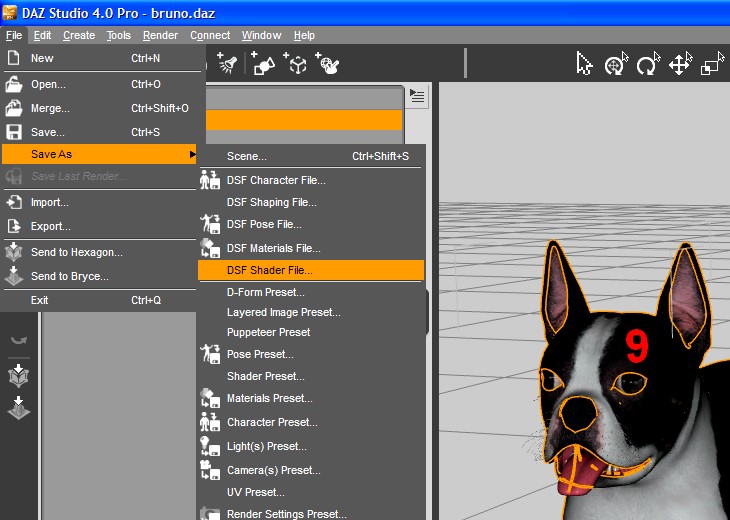Select Pose Preset...

[311, 354]
